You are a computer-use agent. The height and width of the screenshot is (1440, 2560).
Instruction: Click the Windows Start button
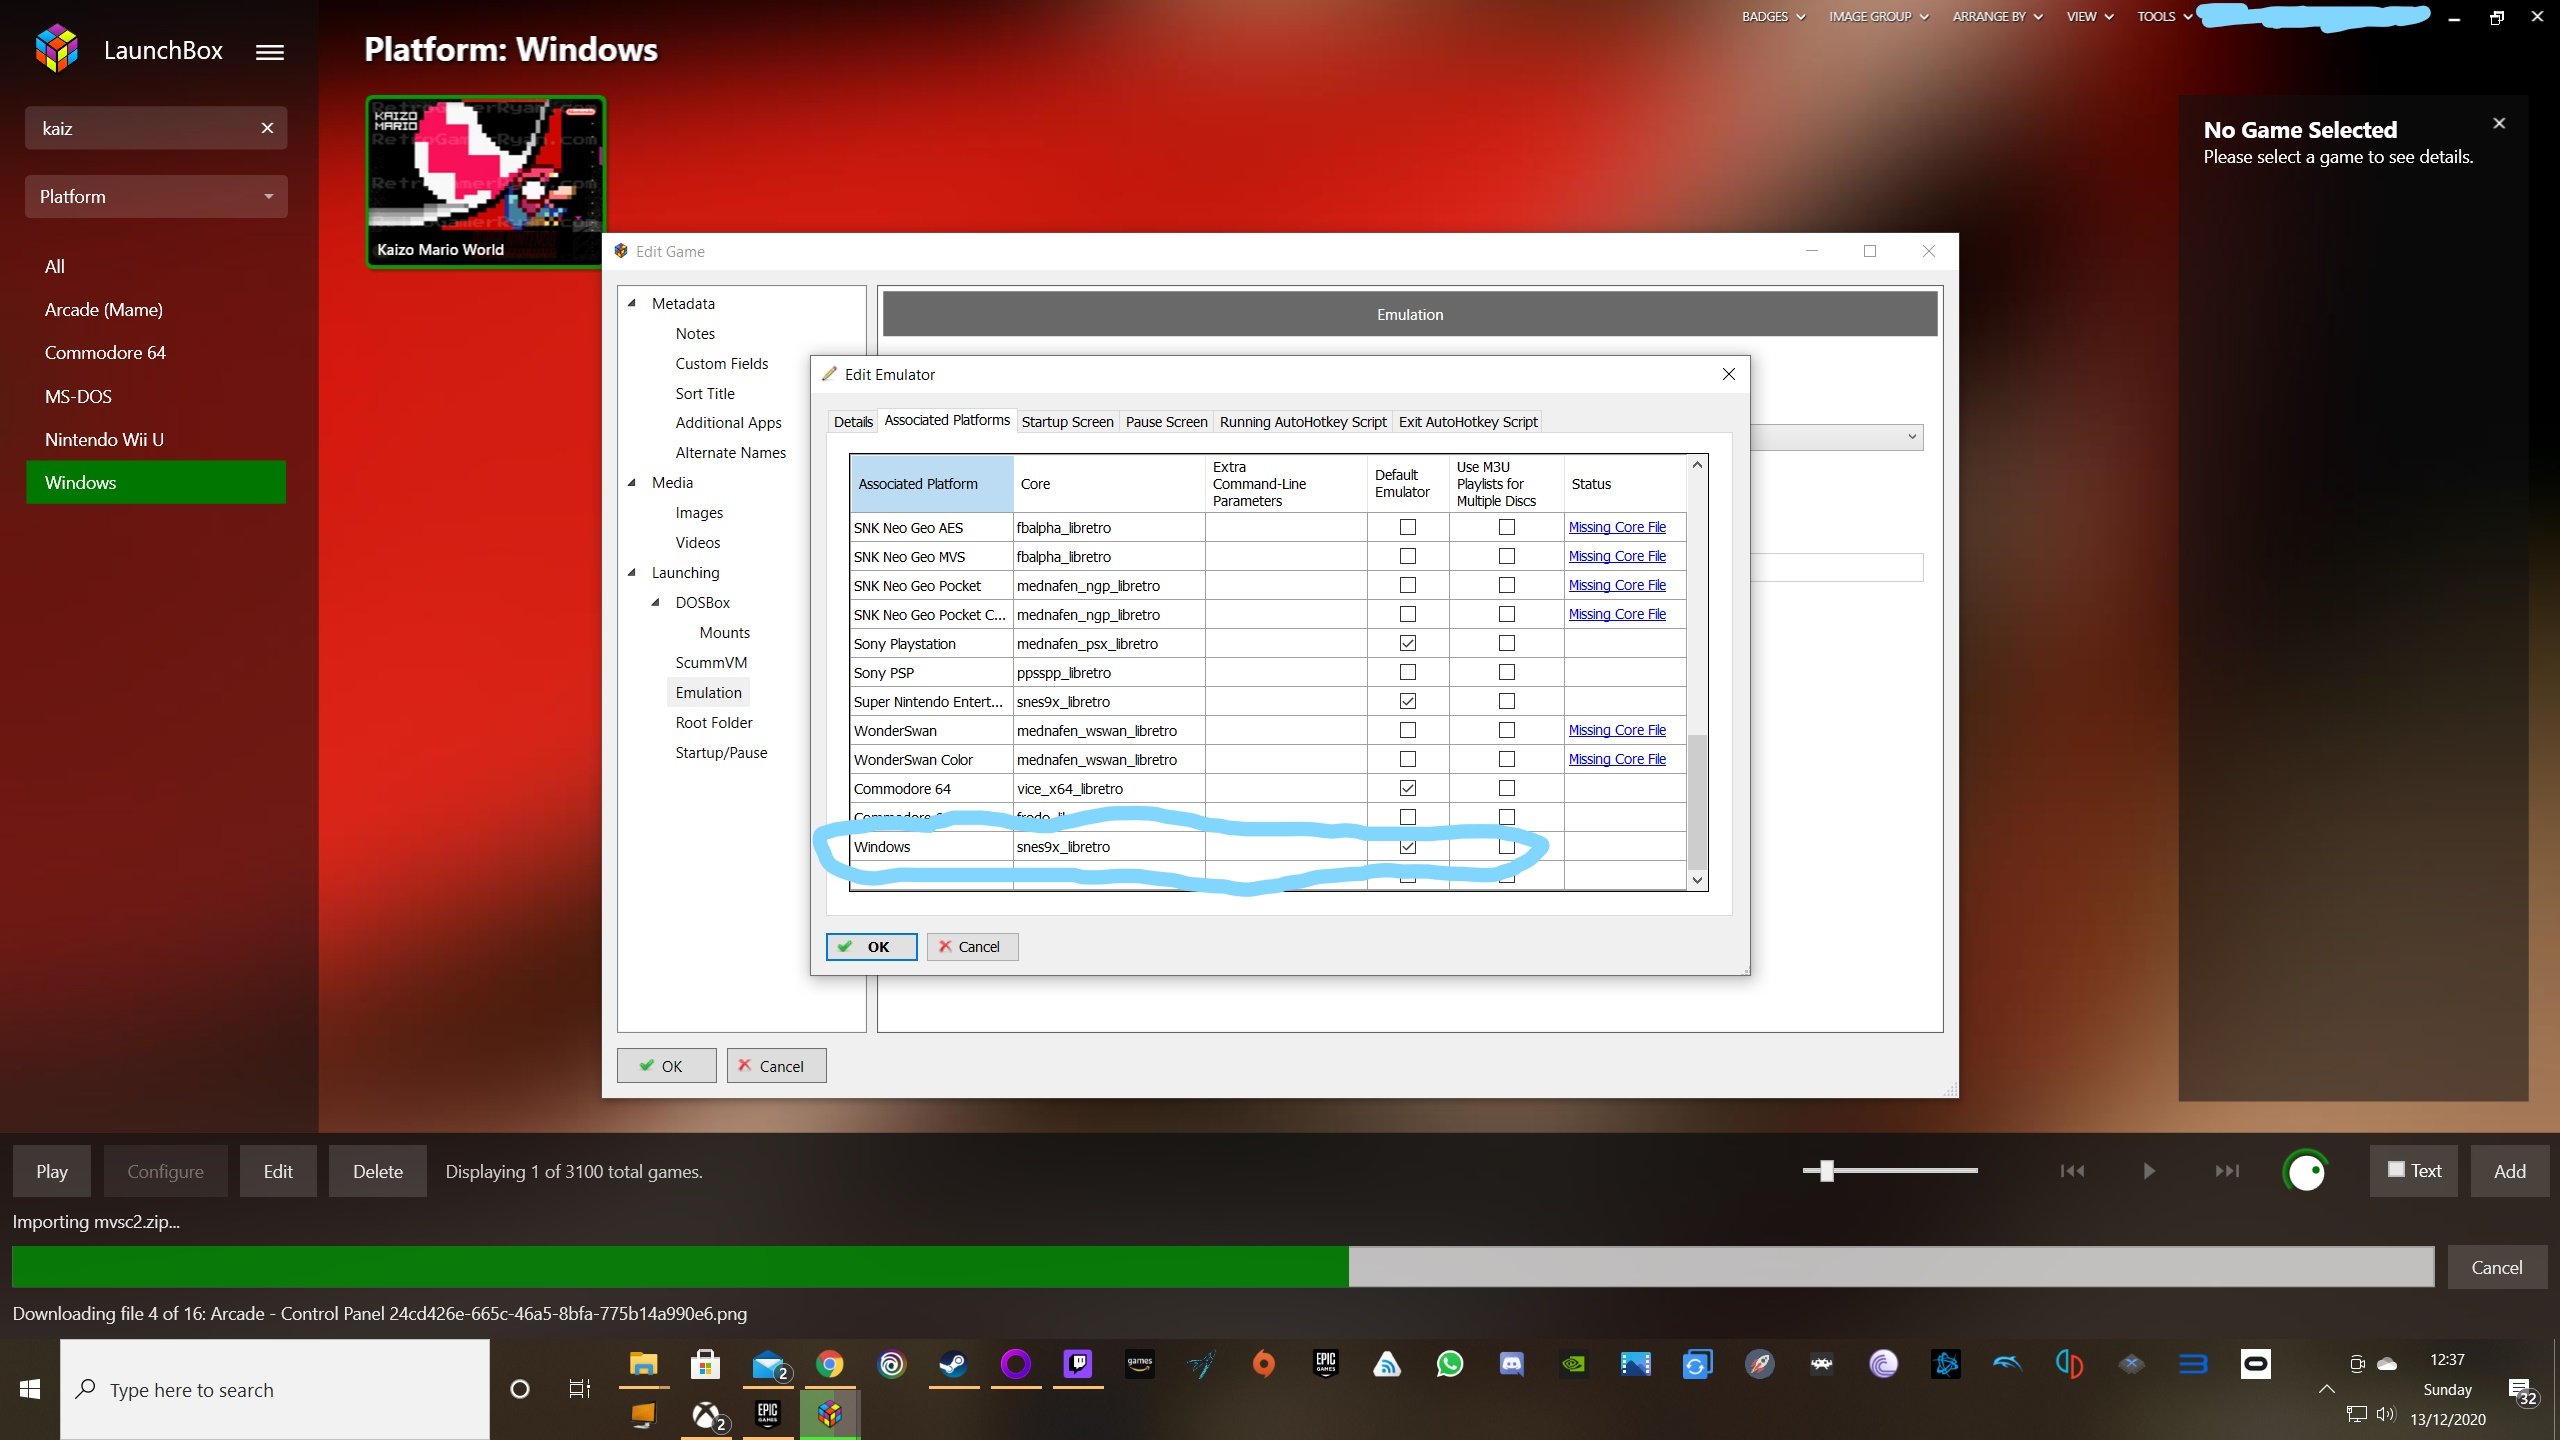tap(30, 1390)
